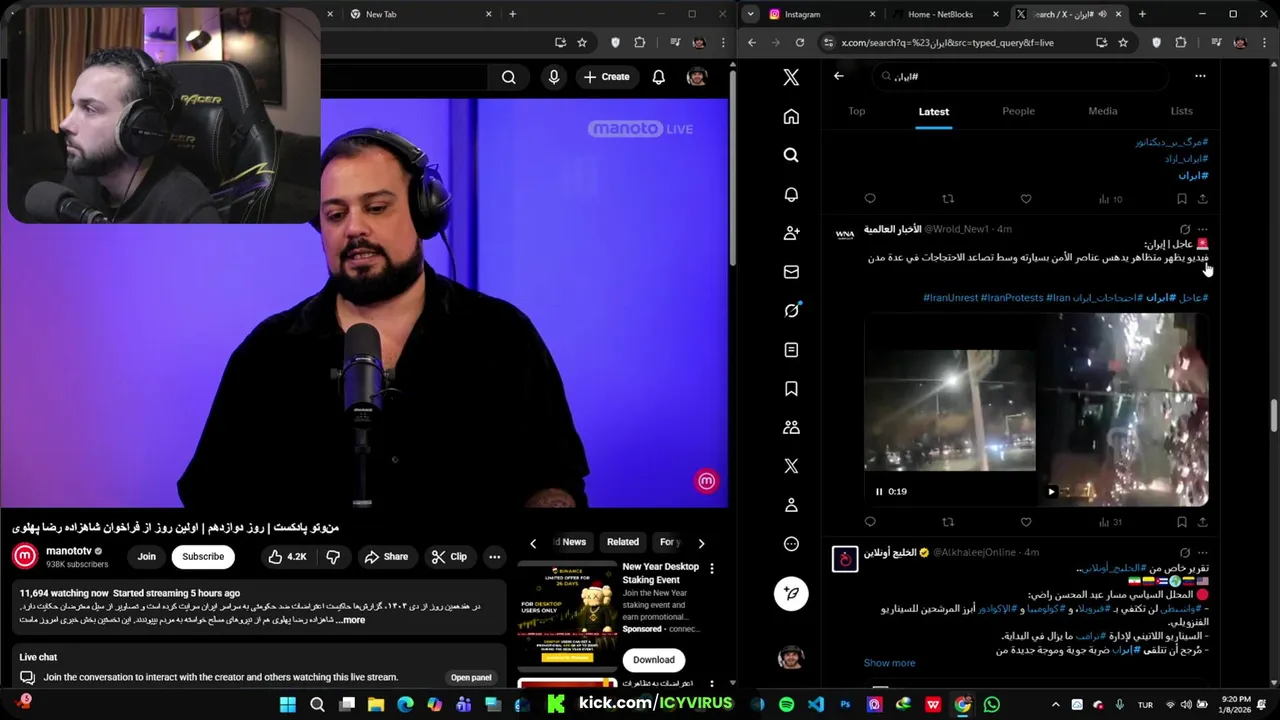Switch to Home - NetBlocks browser tab

(x=945, y=14)
